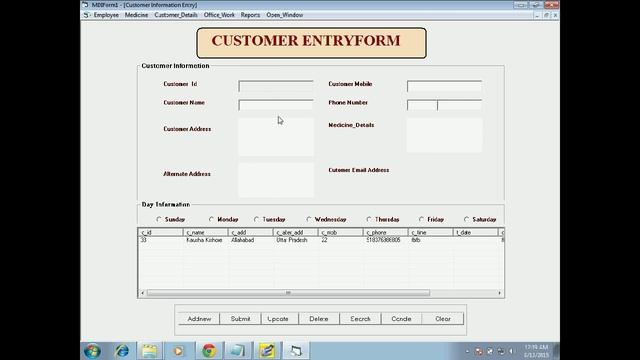
Task: Click the Clear button
Action: (443, 319)
